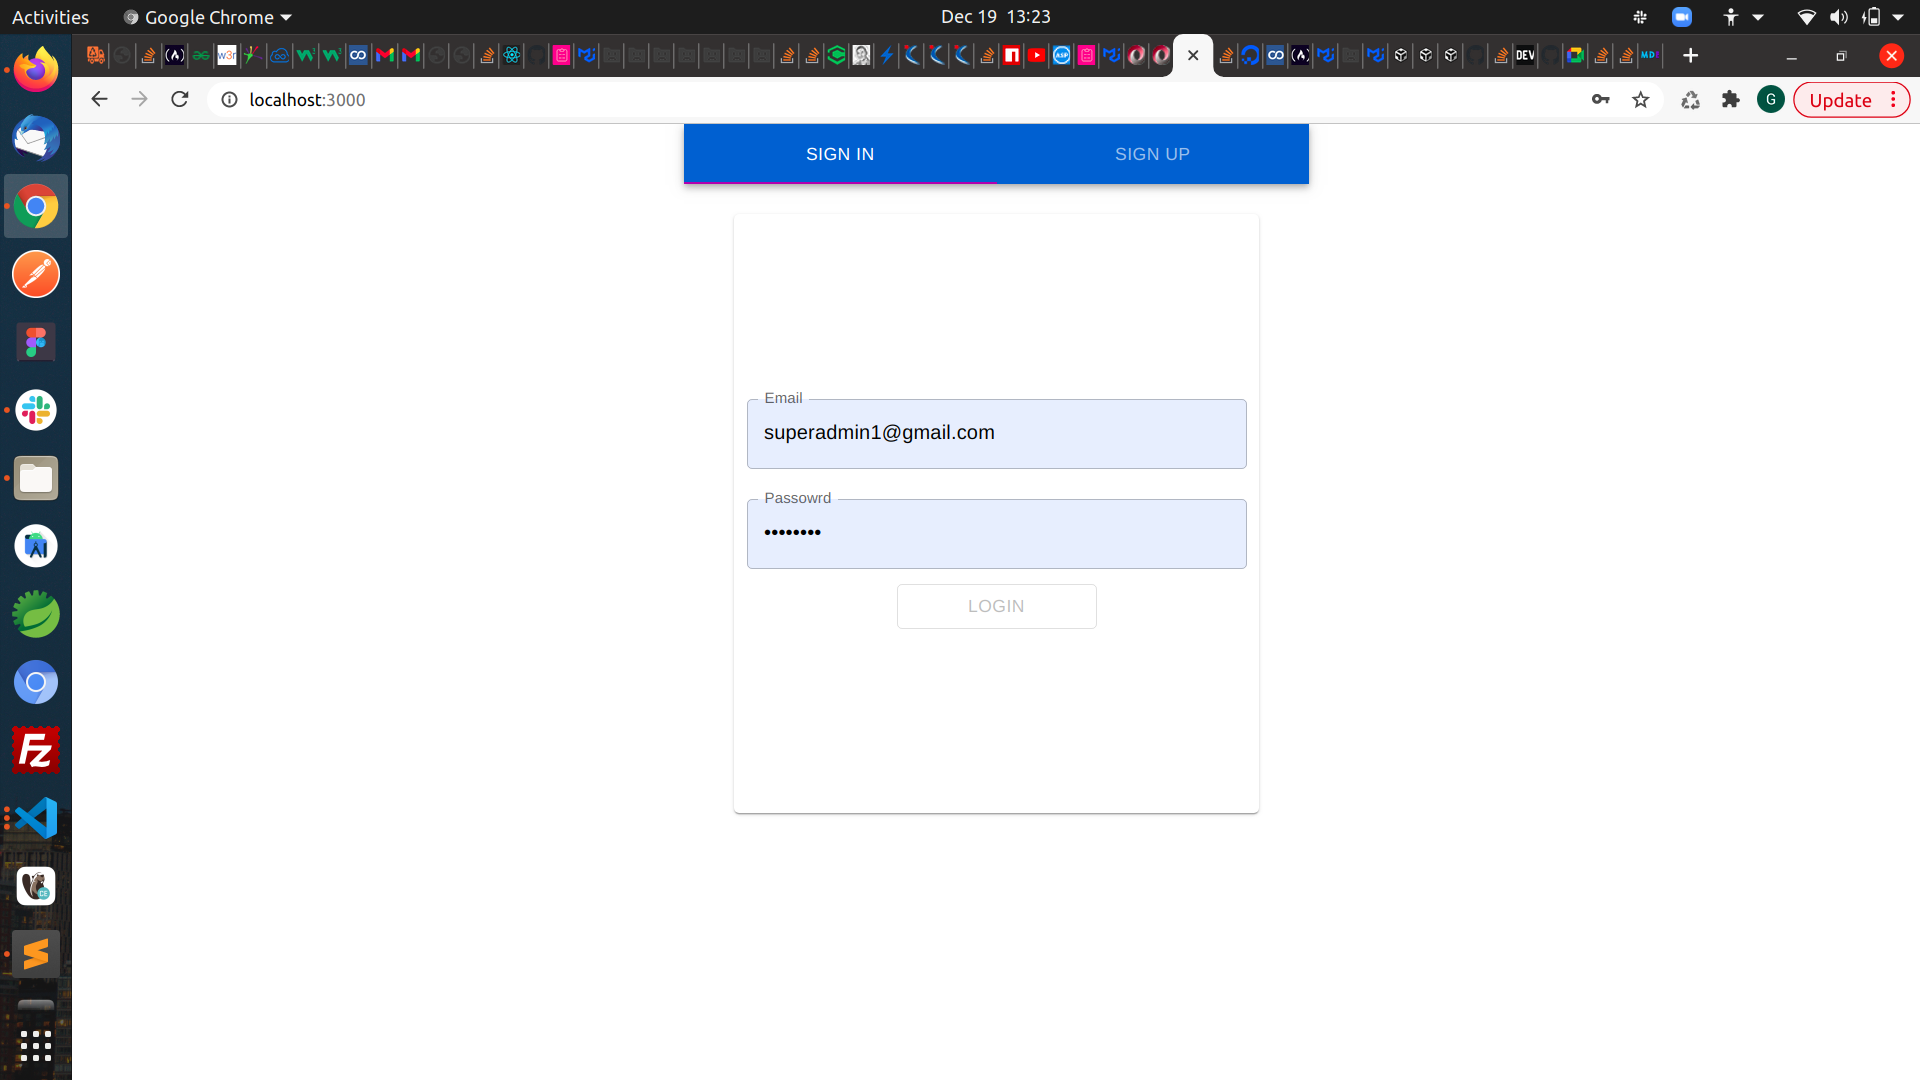The height and width of the screenshot is (1080, 1920).
Task: Bookmark this page with star icon
Action: pos(1640,99)
